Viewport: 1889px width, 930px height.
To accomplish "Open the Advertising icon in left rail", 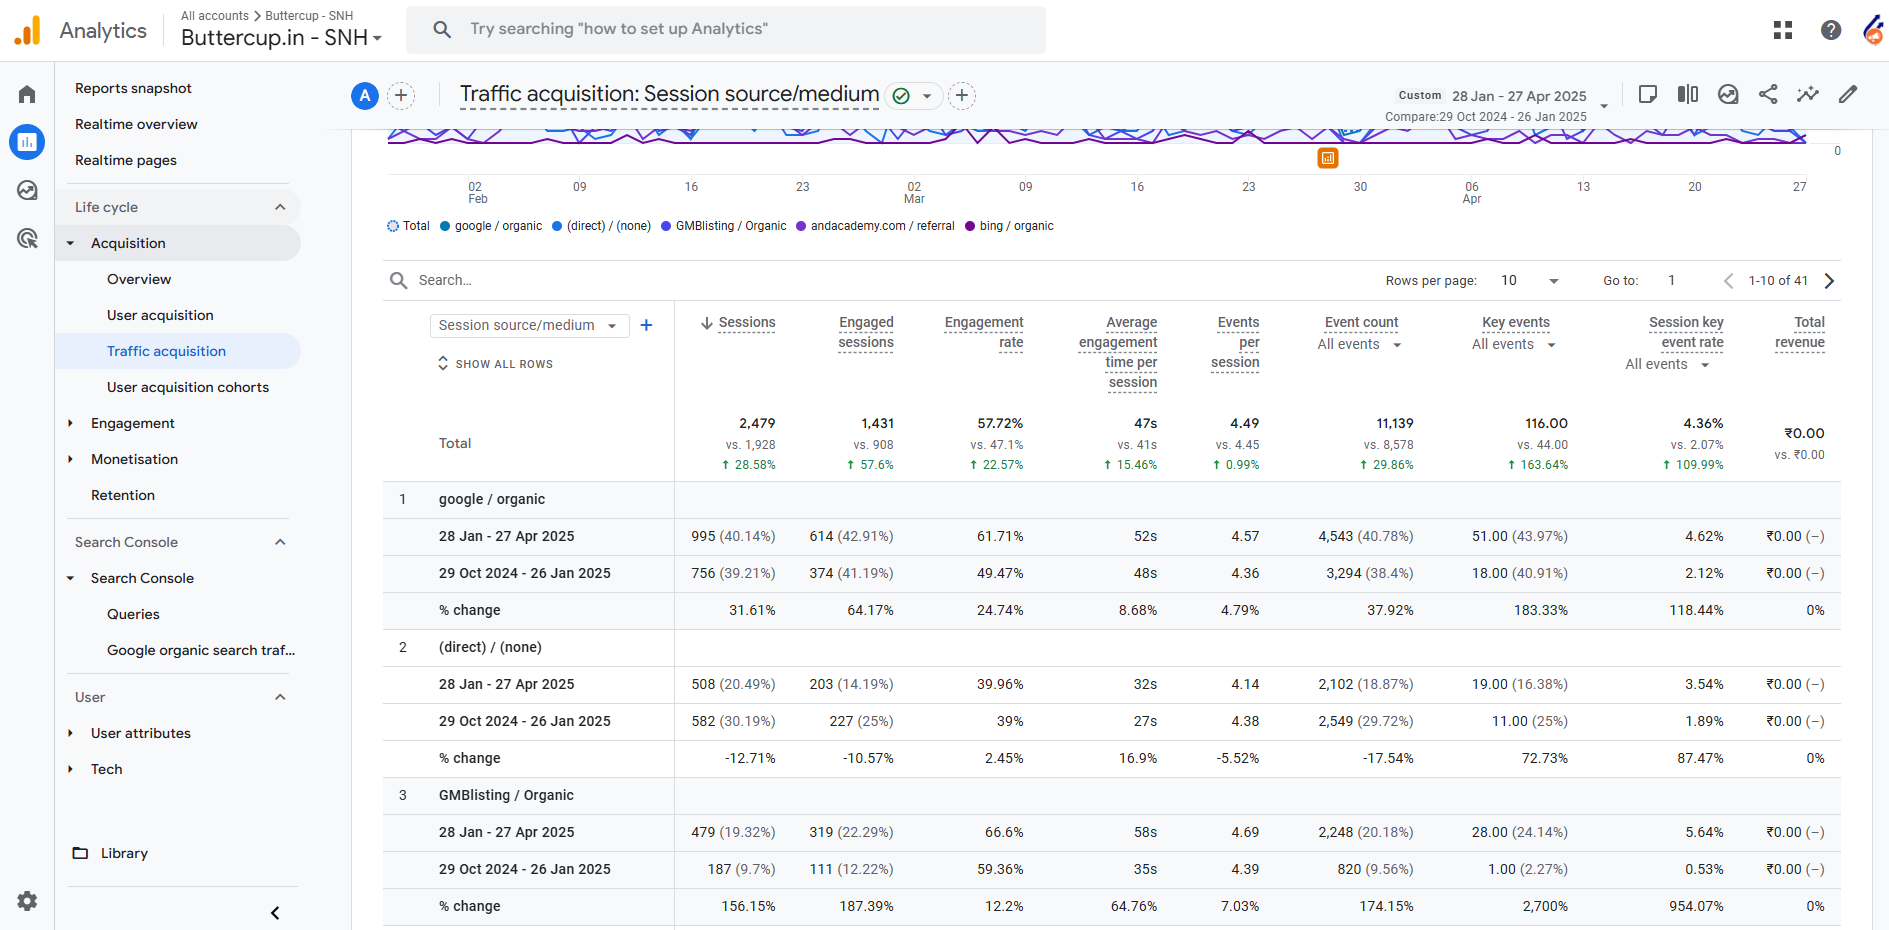I will click(x=27, y=238).
